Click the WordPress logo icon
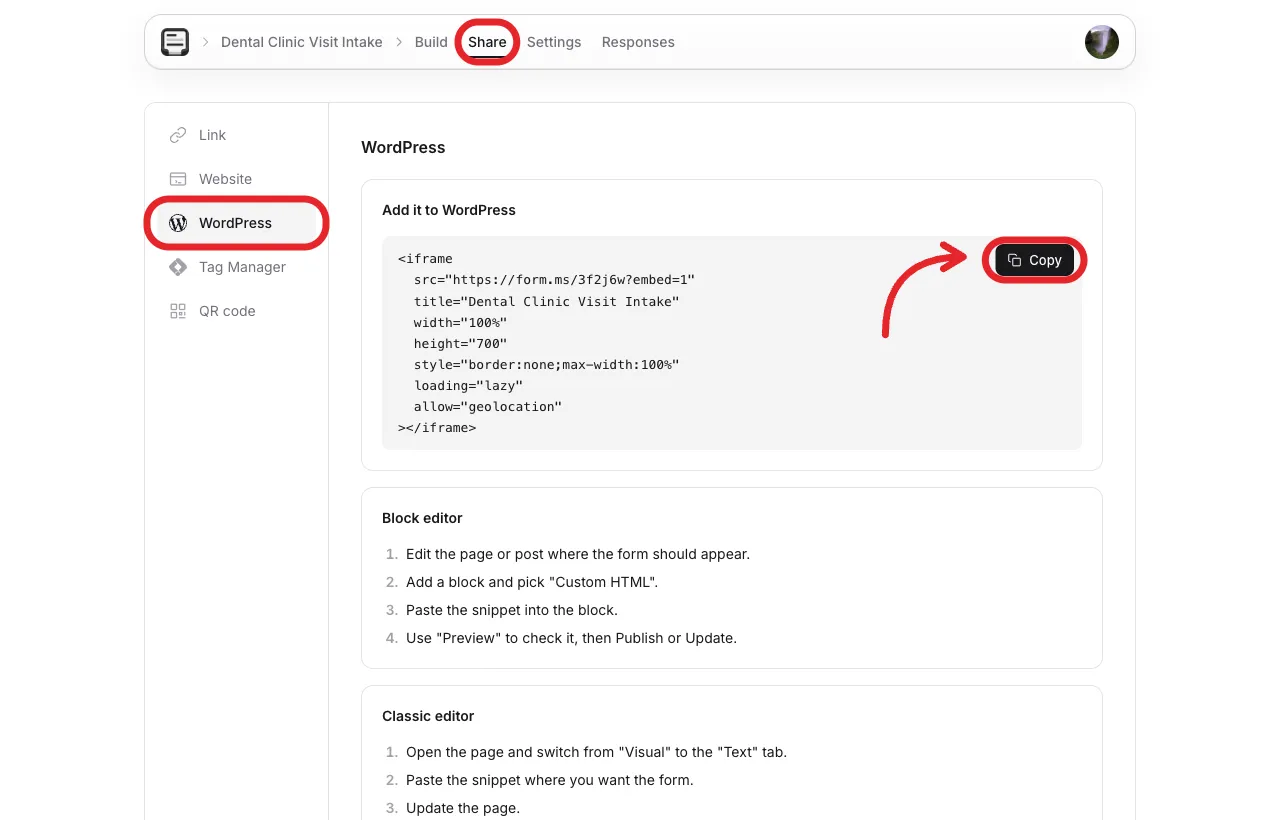The height and width of the screenshot is (820, 1280). pos(178,223)
